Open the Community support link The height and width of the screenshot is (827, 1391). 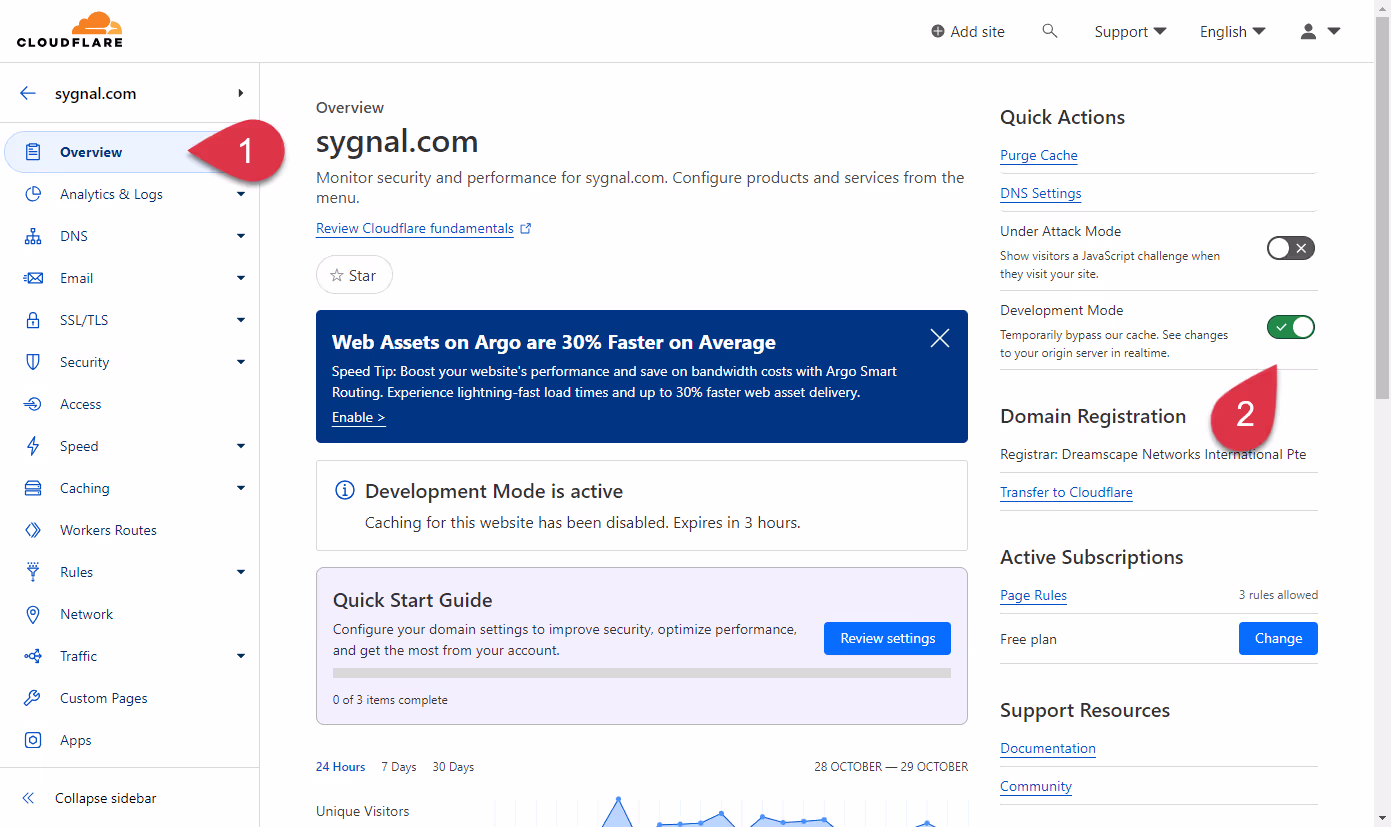click(1035, 786)
